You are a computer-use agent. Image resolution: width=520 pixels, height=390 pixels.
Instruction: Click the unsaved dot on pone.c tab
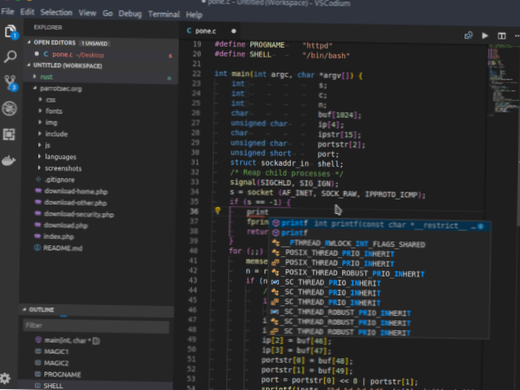234,31
